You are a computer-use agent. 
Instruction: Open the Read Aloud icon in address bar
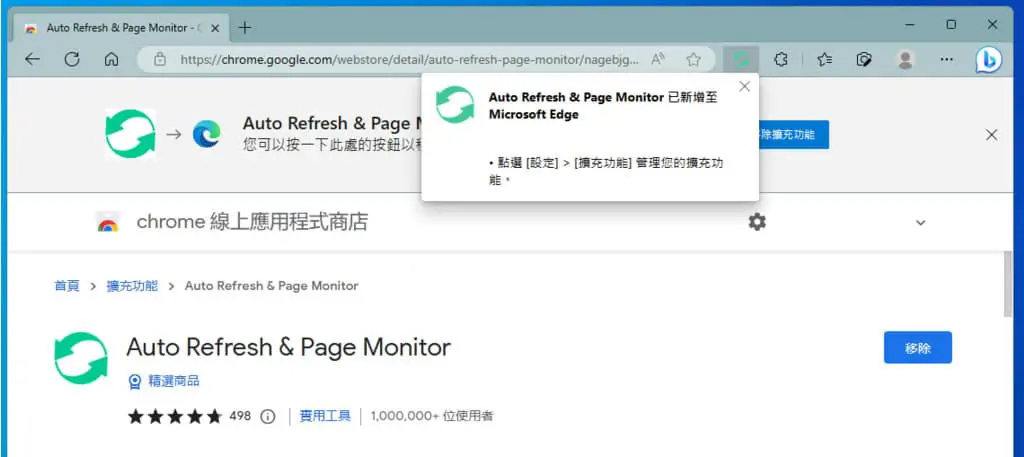click(x=658, y=59)
